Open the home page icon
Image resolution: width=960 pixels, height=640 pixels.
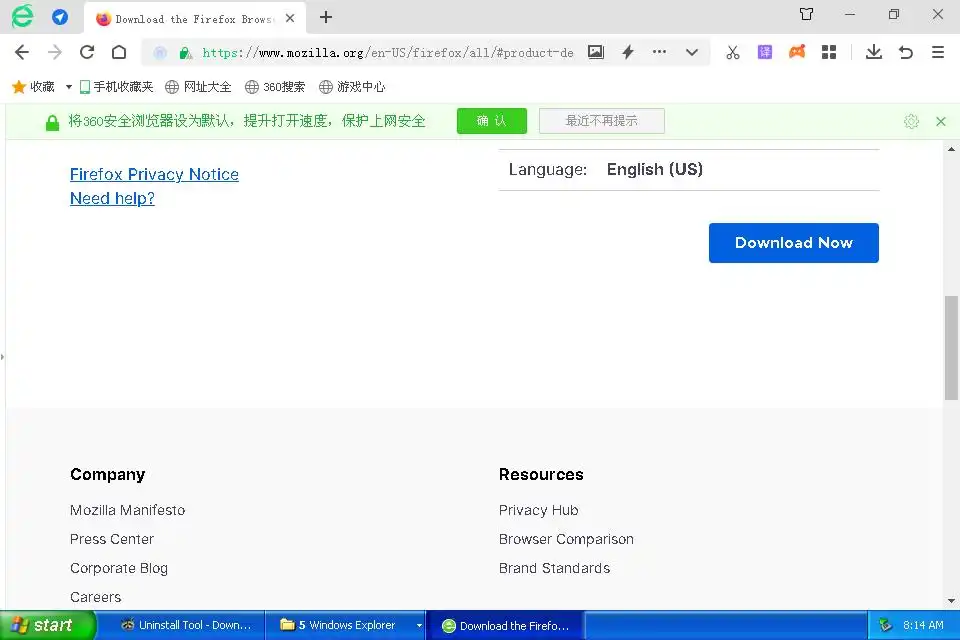click(119, 52)
